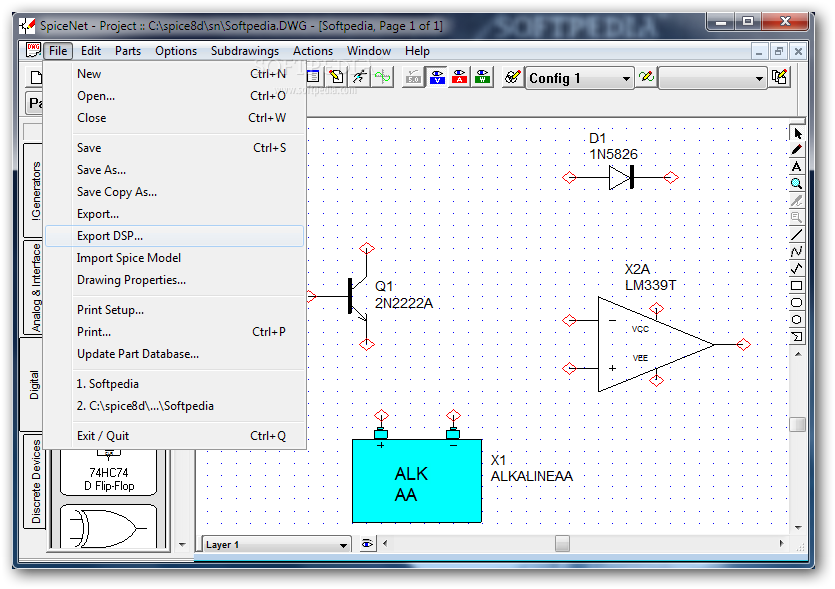Open the Actions menu
Screen dimensions: 835x589
click(x=313, y=51)
